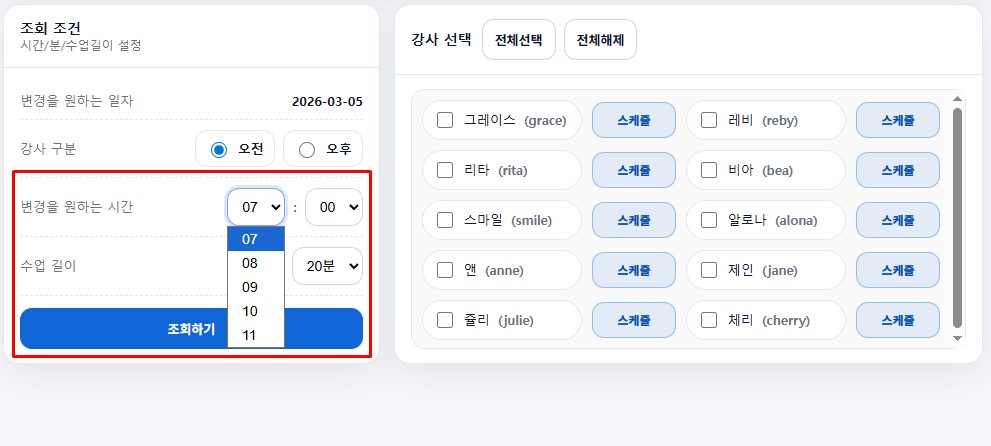This screenshot has width=991, height=446.
Task: Click the teacher list scrollbar up arrow
Action: (958, 99)
